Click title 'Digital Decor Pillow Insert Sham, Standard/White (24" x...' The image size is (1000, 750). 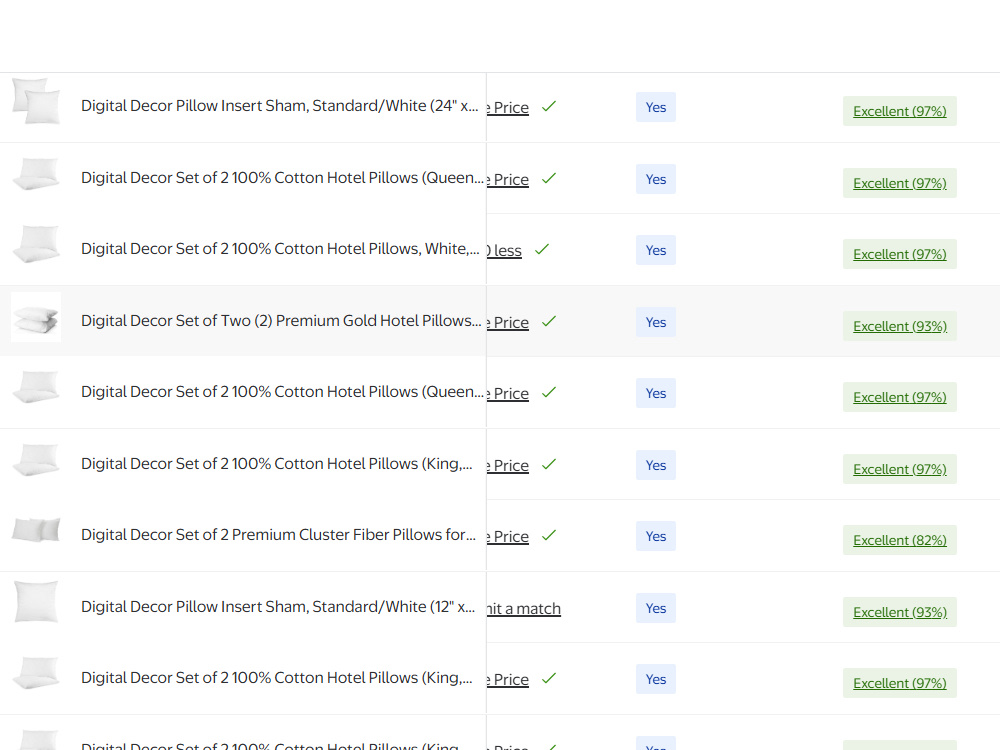279,106
